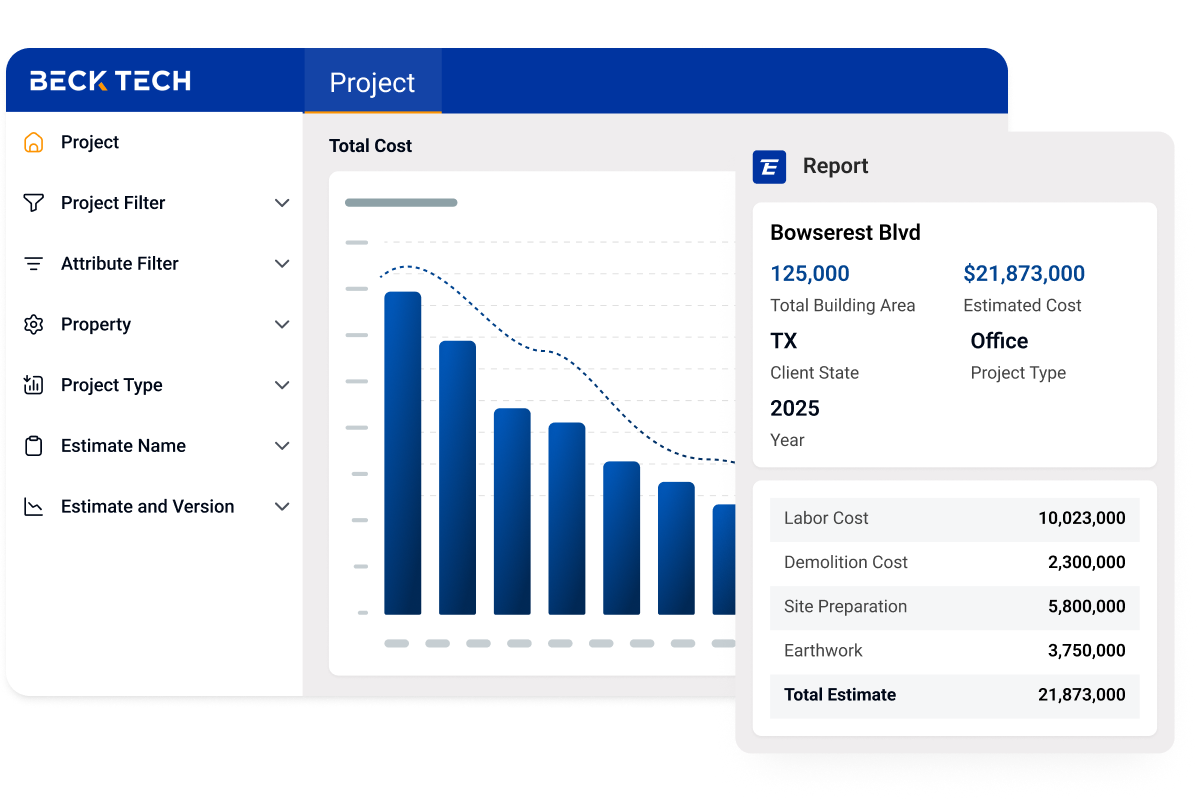Click the Report panel E logo icon
Viewport: 1200px width, 800px height.
pos(769,167)
